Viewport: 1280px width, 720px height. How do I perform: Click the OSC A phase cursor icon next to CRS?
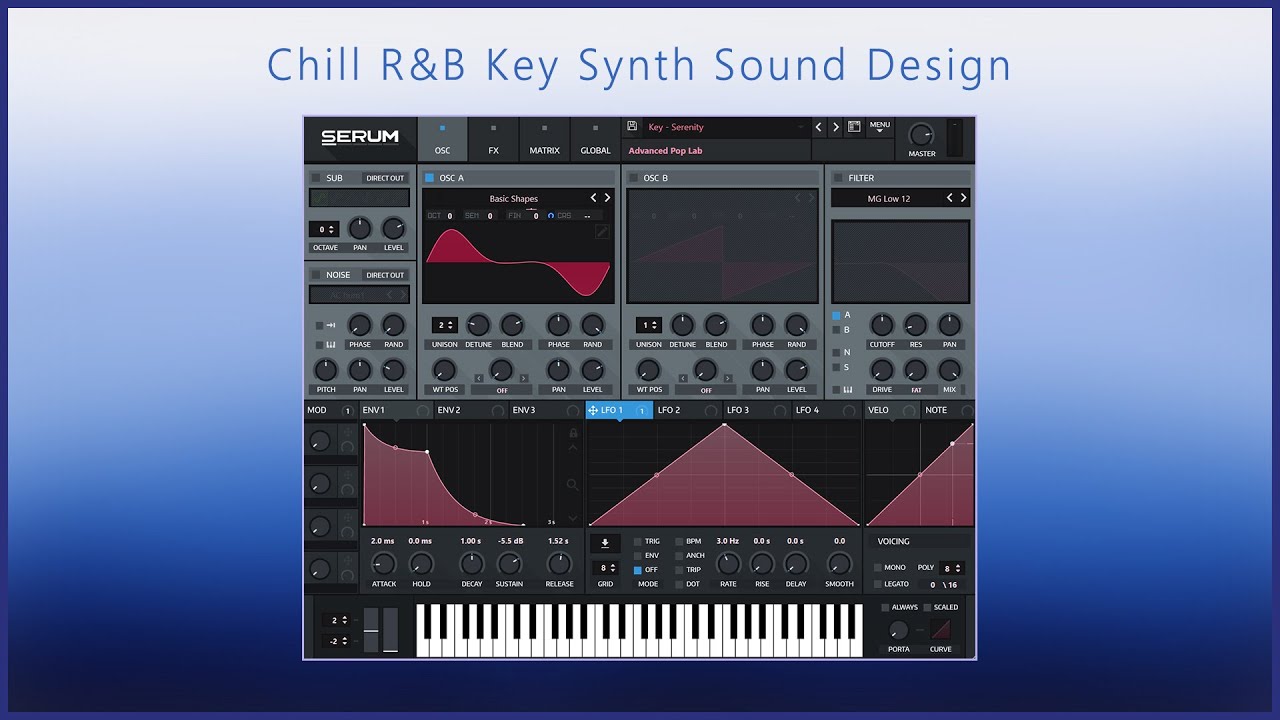550,216
